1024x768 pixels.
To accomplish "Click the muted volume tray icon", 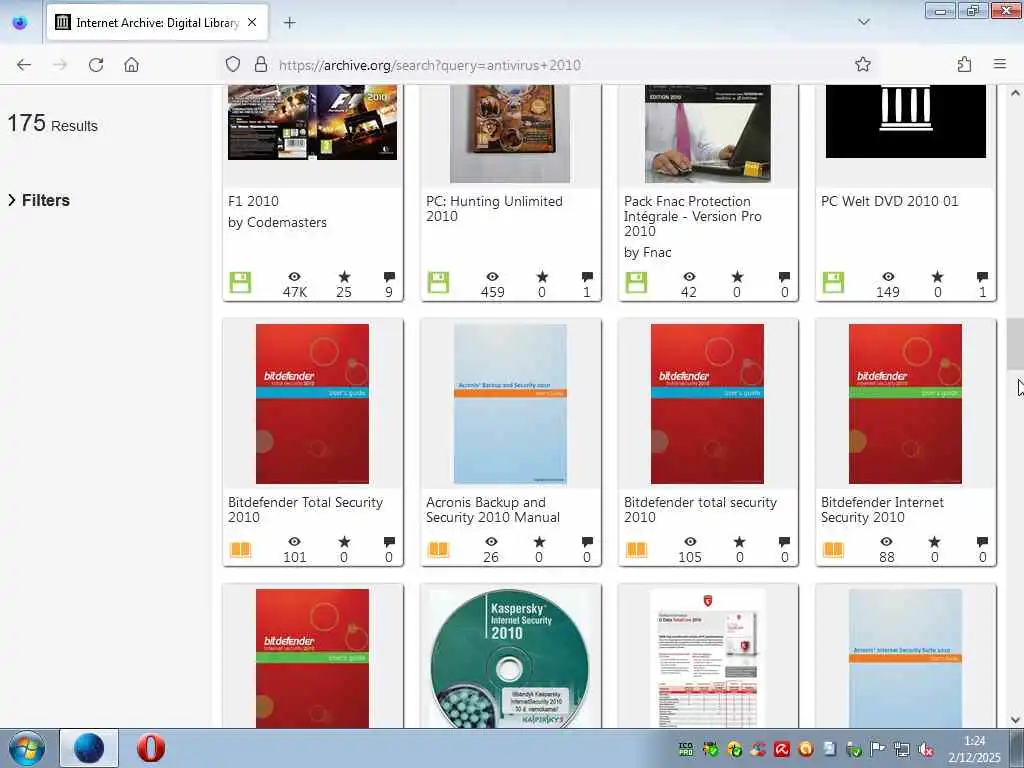I will point(926,749).
